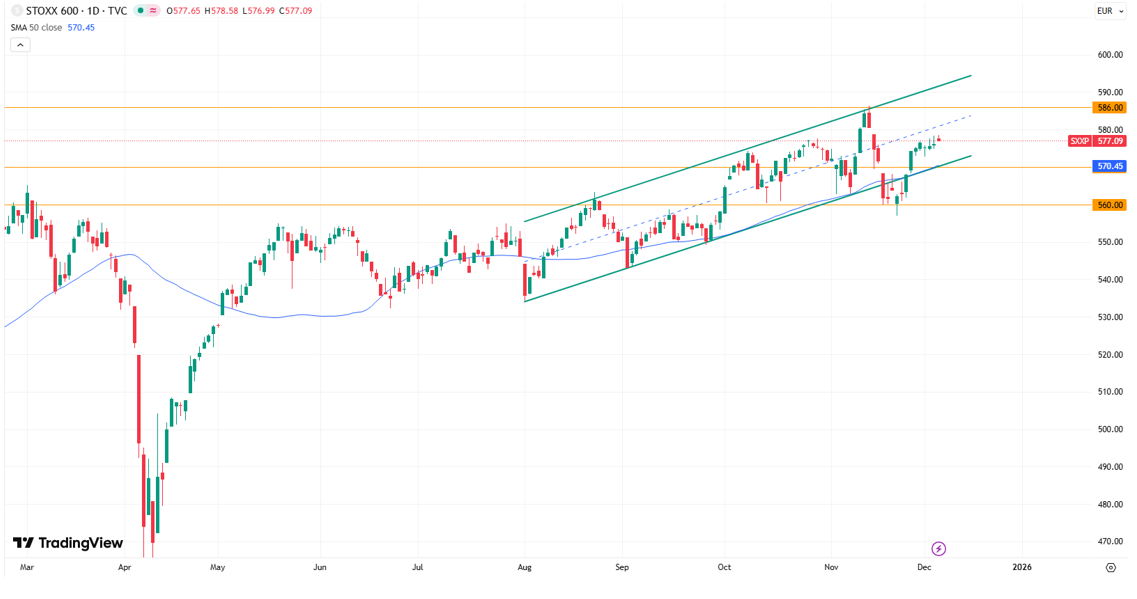Click the Dec label on time axis
The width and height of the screenshot is (1137, 599).
click(924, 567)
